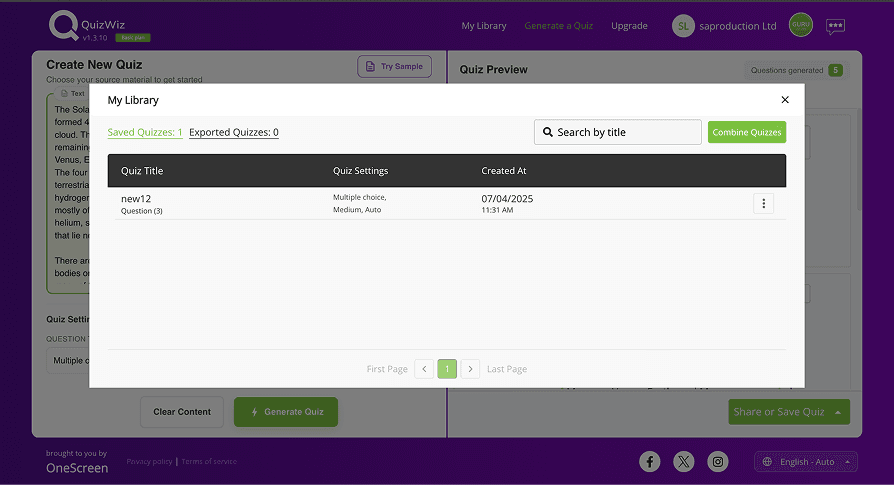
Task: Select the new12 quiz row title
Action: [x=135, y=199]
